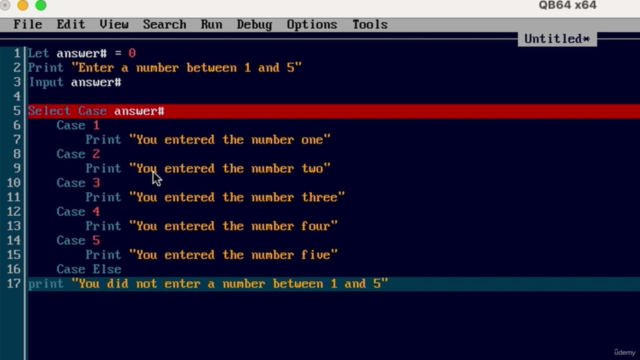Click line number 5 in gutter
Image resolution: width=640 pixels, height=360 pixels.
pyautogui.click(x=17, y=111)
